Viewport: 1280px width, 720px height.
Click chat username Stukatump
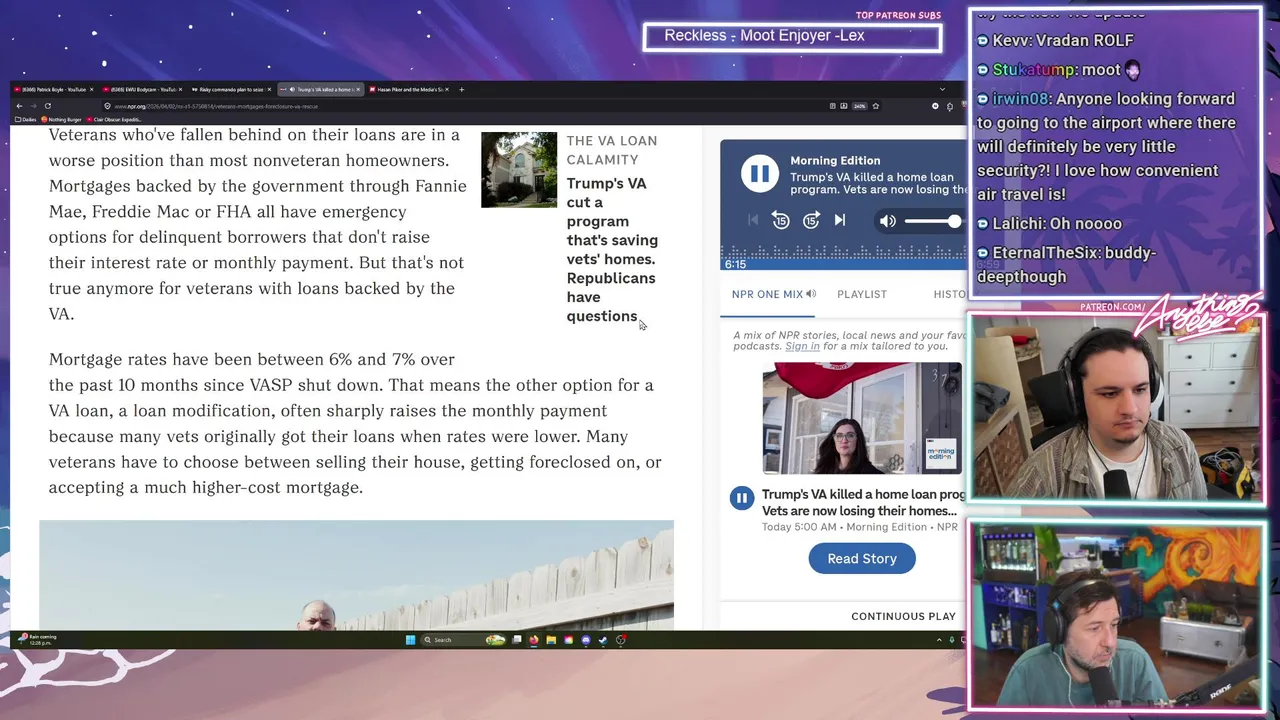tap(1033, 70)
